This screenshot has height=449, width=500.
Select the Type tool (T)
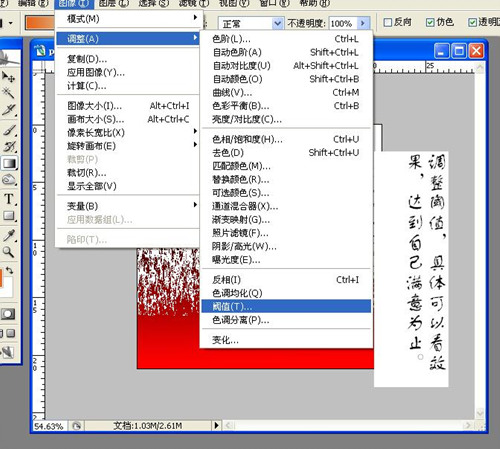(9, 199)
